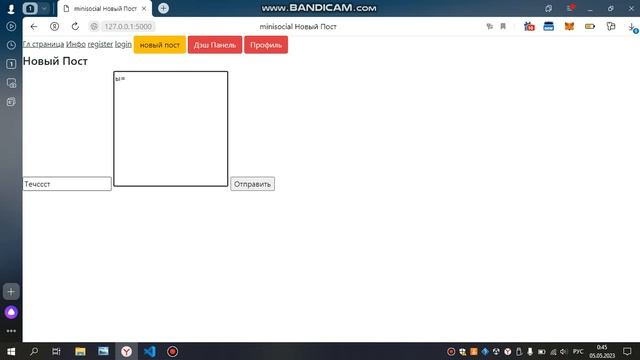The width and height of the screenshot is (640, 360).
Task: Switch to Yandex Browser on taskbar
Action: coord(127,351)
